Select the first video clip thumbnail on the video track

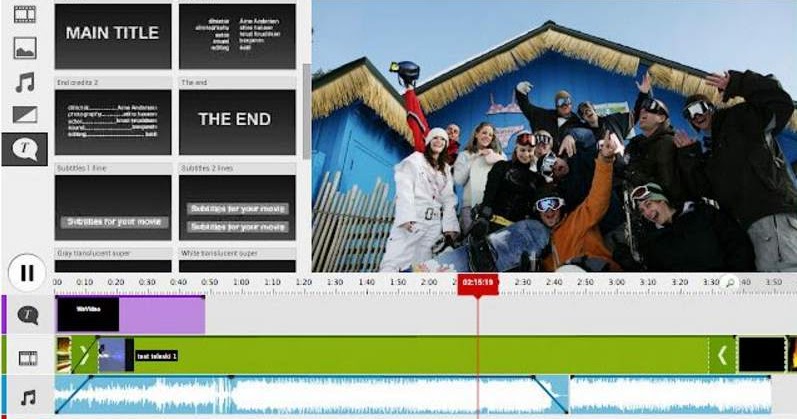[64, 355]
